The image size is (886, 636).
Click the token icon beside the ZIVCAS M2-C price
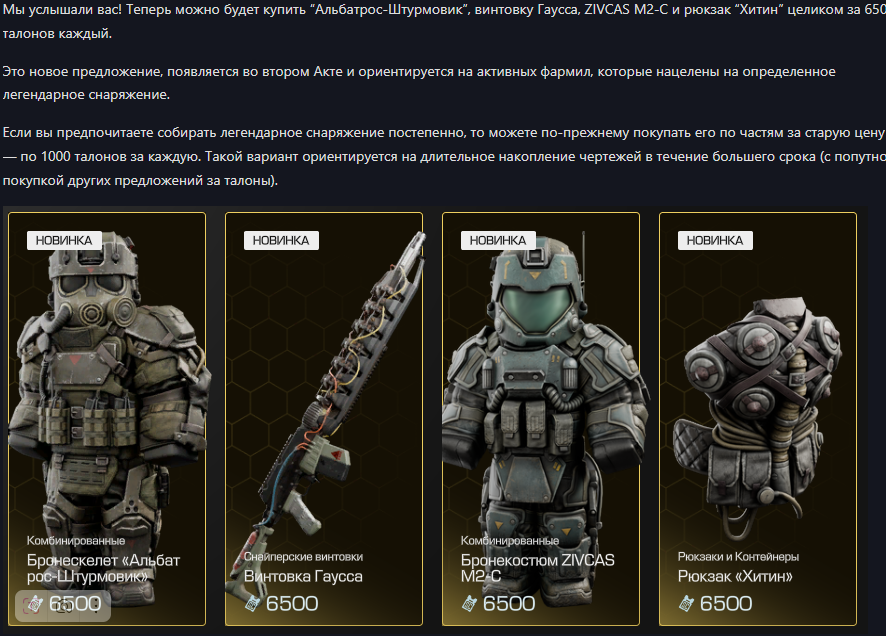tap(470, 604)
